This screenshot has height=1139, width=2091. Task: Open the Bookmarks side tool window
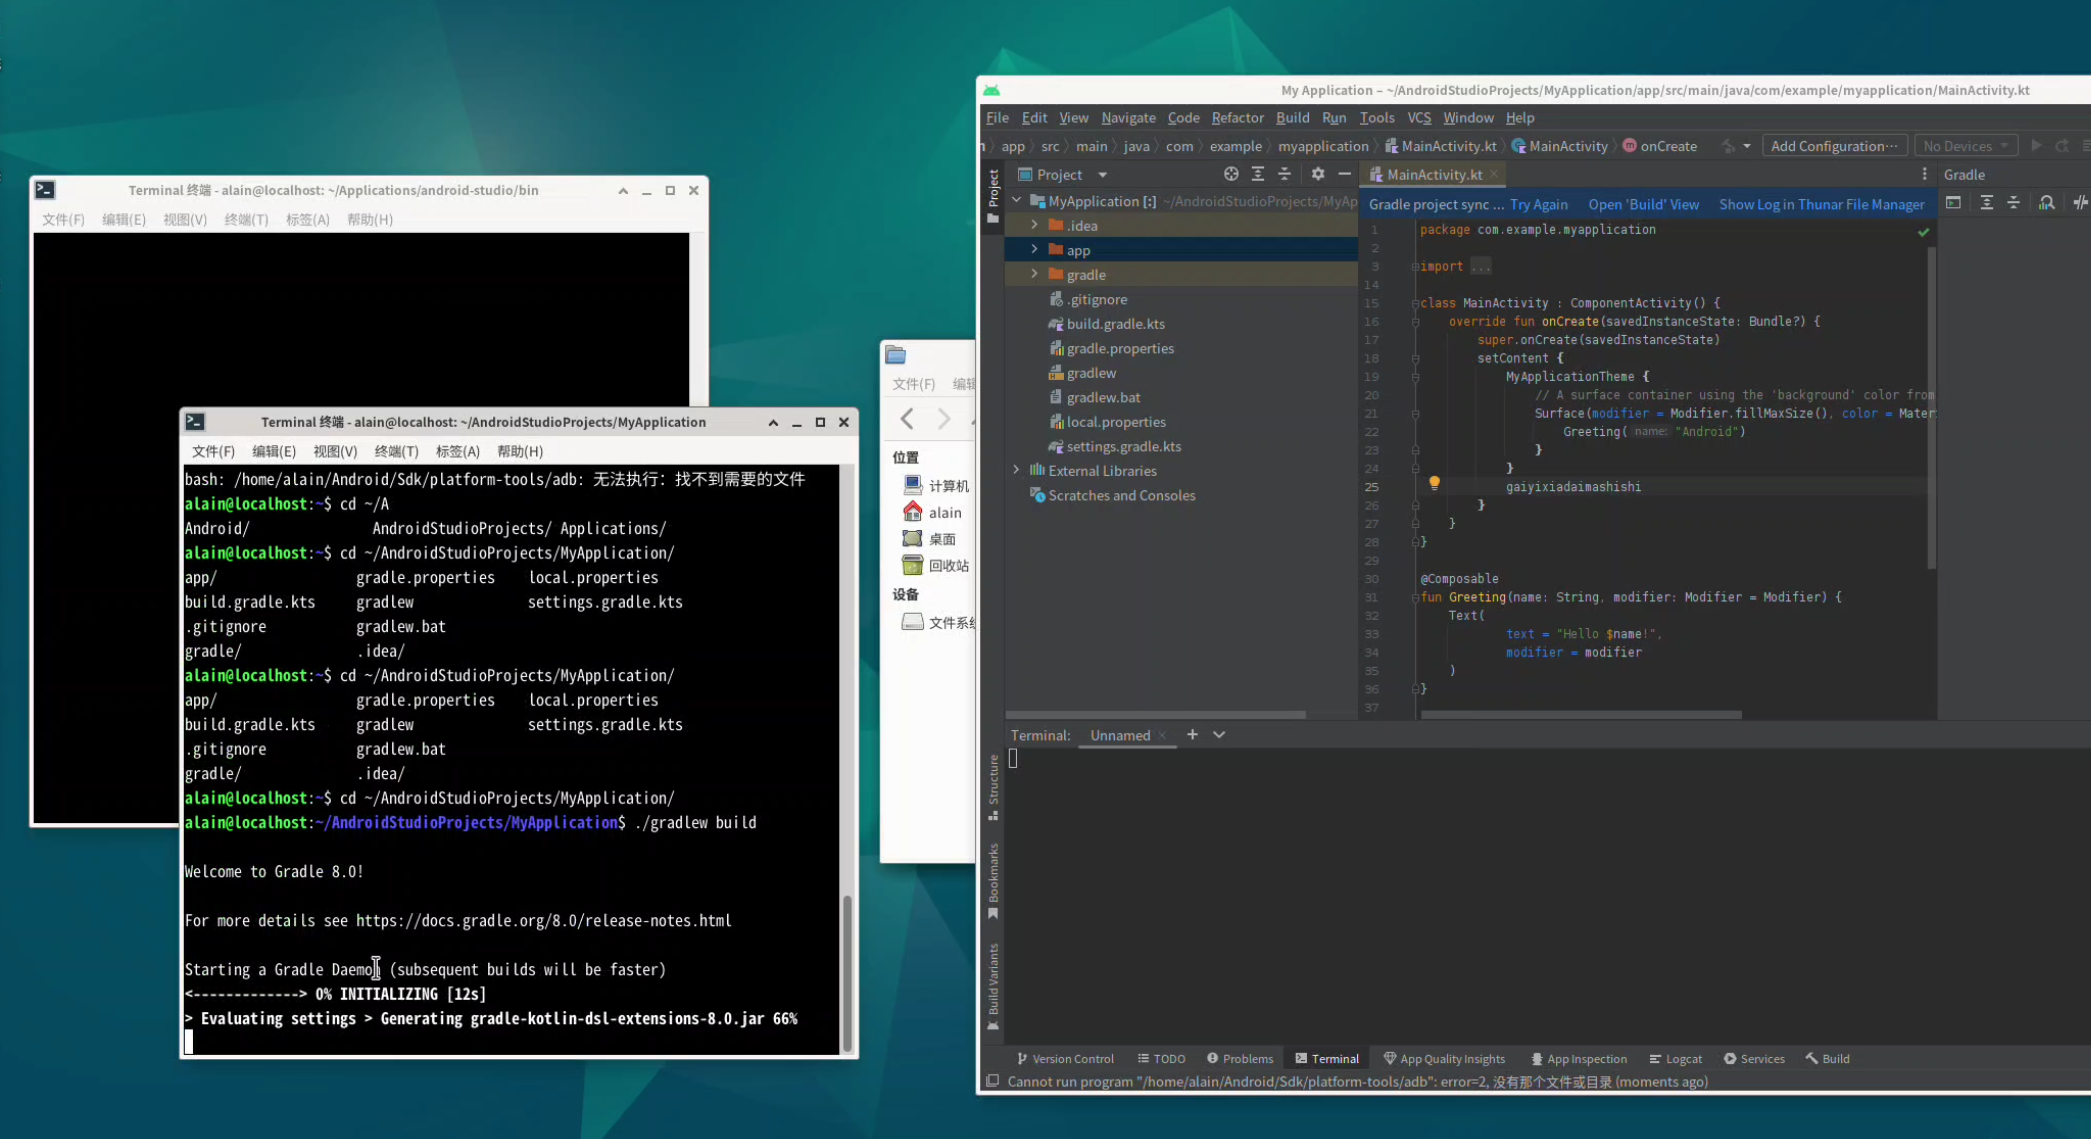pos(993,882)
